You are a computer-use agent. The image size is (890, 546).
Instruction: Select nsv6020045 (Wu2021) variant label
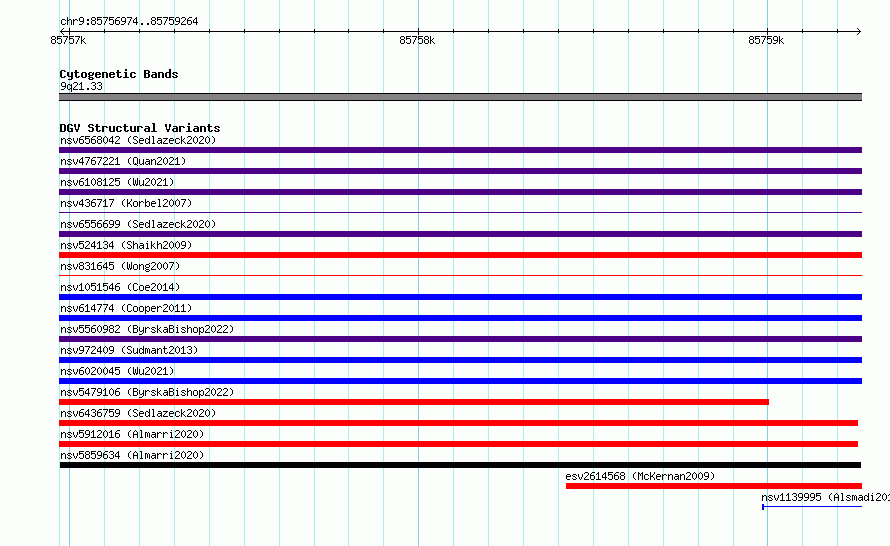pyautogui.click(x=117, y=371)
